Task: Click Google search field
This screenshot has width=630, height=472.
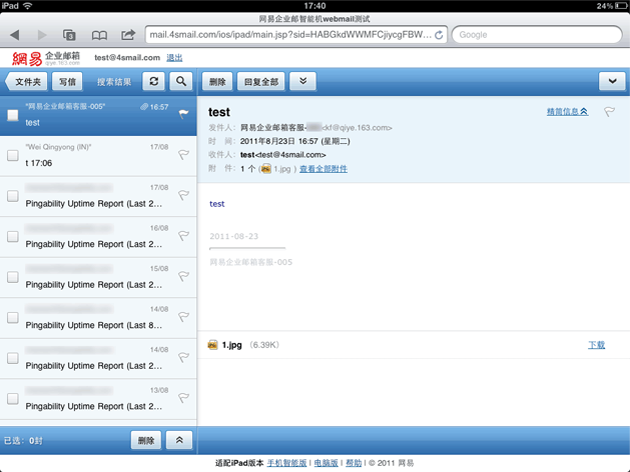Action: click(537, 35)
